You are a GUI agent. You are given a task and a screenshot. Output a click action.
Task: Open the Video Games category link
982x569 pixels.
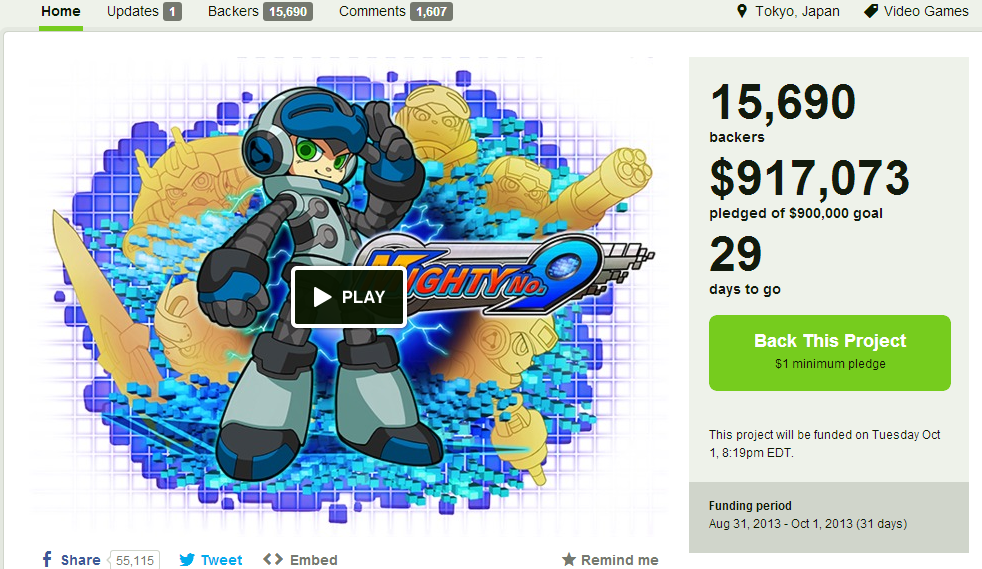coord(926,11)
